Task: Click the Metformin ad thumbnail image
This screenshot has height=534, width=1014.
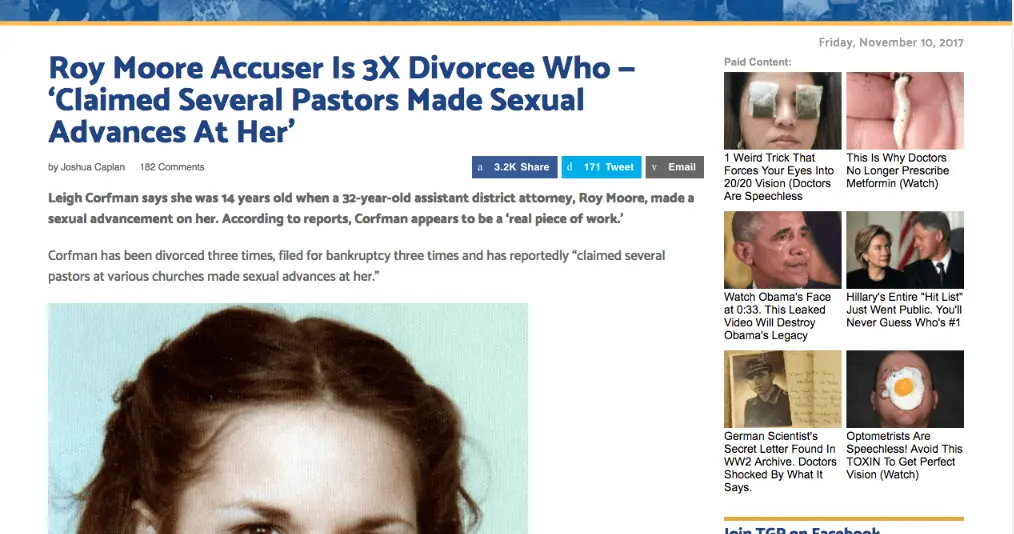Action: click(905, 111)
